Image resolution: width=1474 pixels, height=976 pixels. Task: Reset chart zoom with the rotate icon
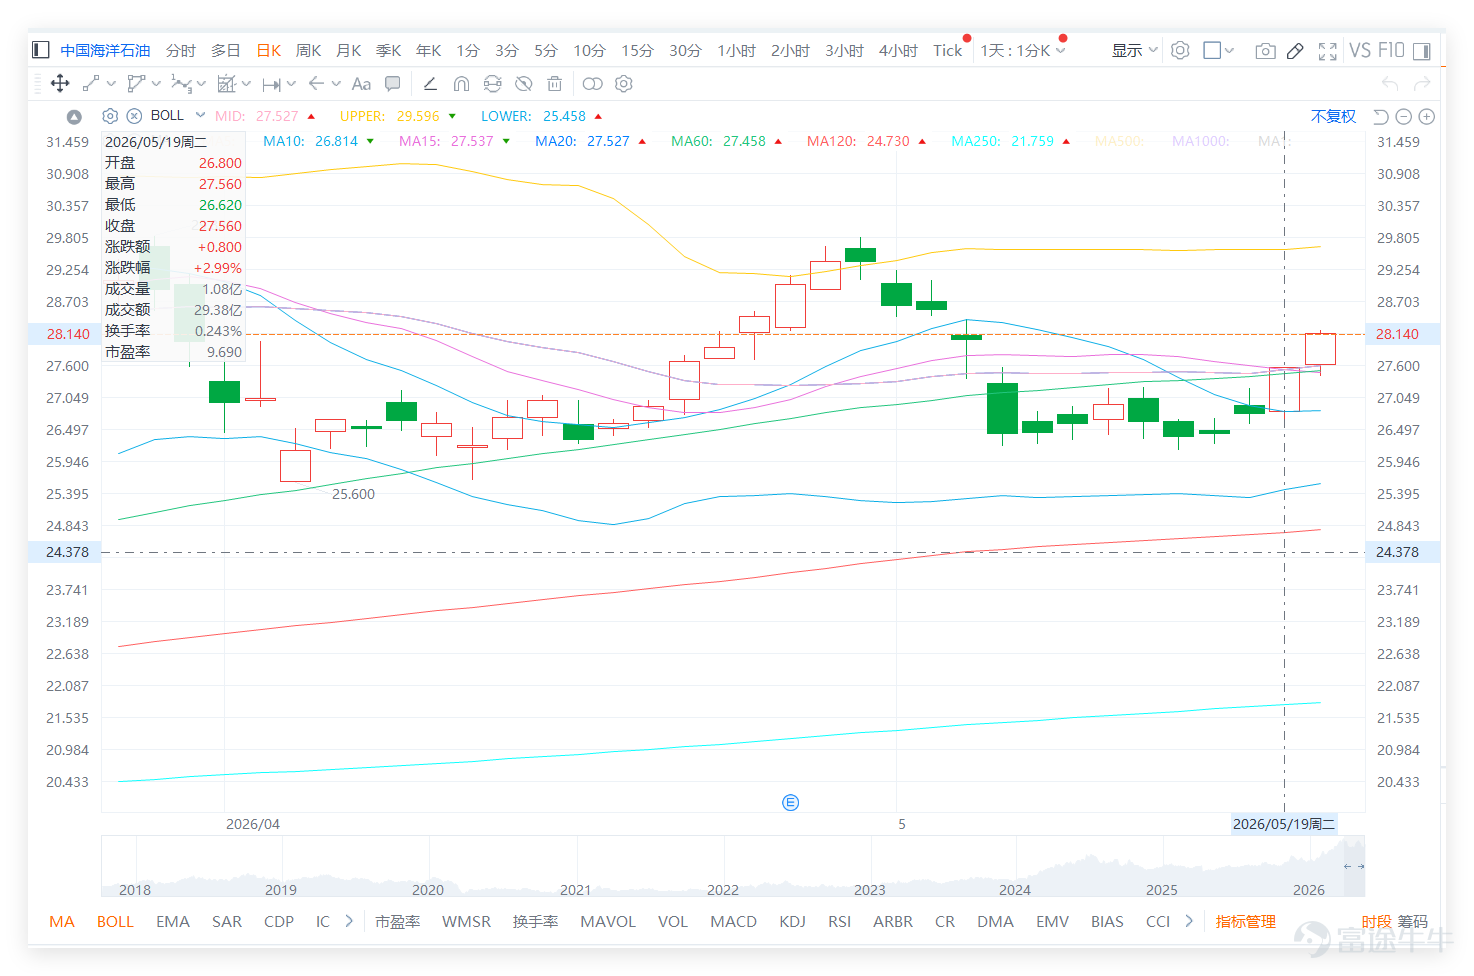coord(1381,117)
